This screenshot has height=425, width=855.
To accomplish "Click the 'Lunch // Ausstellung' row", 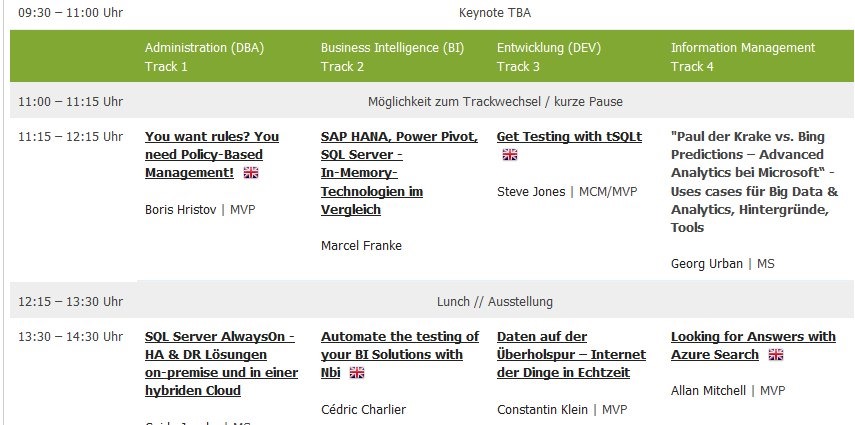I will (494, 301).
